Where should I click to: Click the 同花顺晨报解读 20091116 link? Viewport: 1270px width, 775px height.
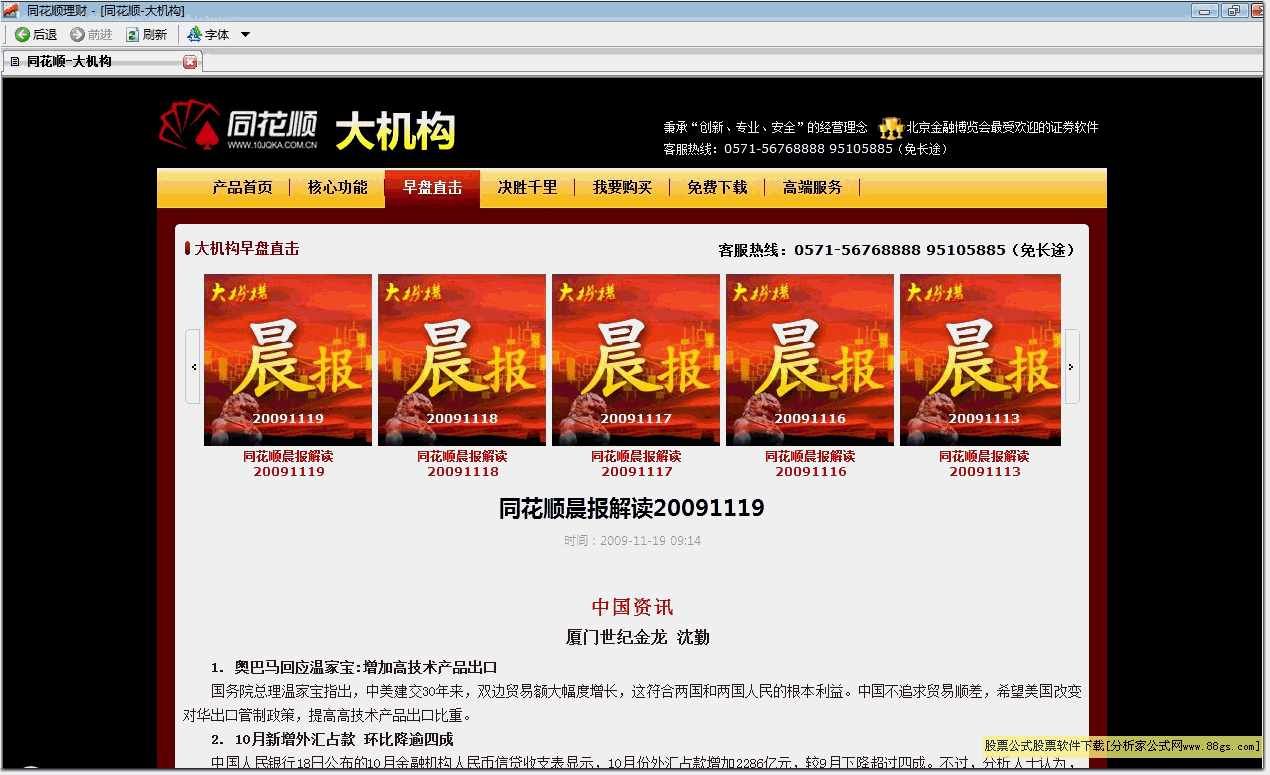[x=810, y=464]
